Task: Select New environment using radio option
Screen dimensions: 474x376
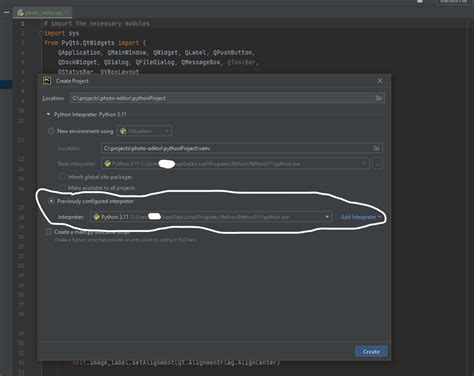Action: pos(51,131)
